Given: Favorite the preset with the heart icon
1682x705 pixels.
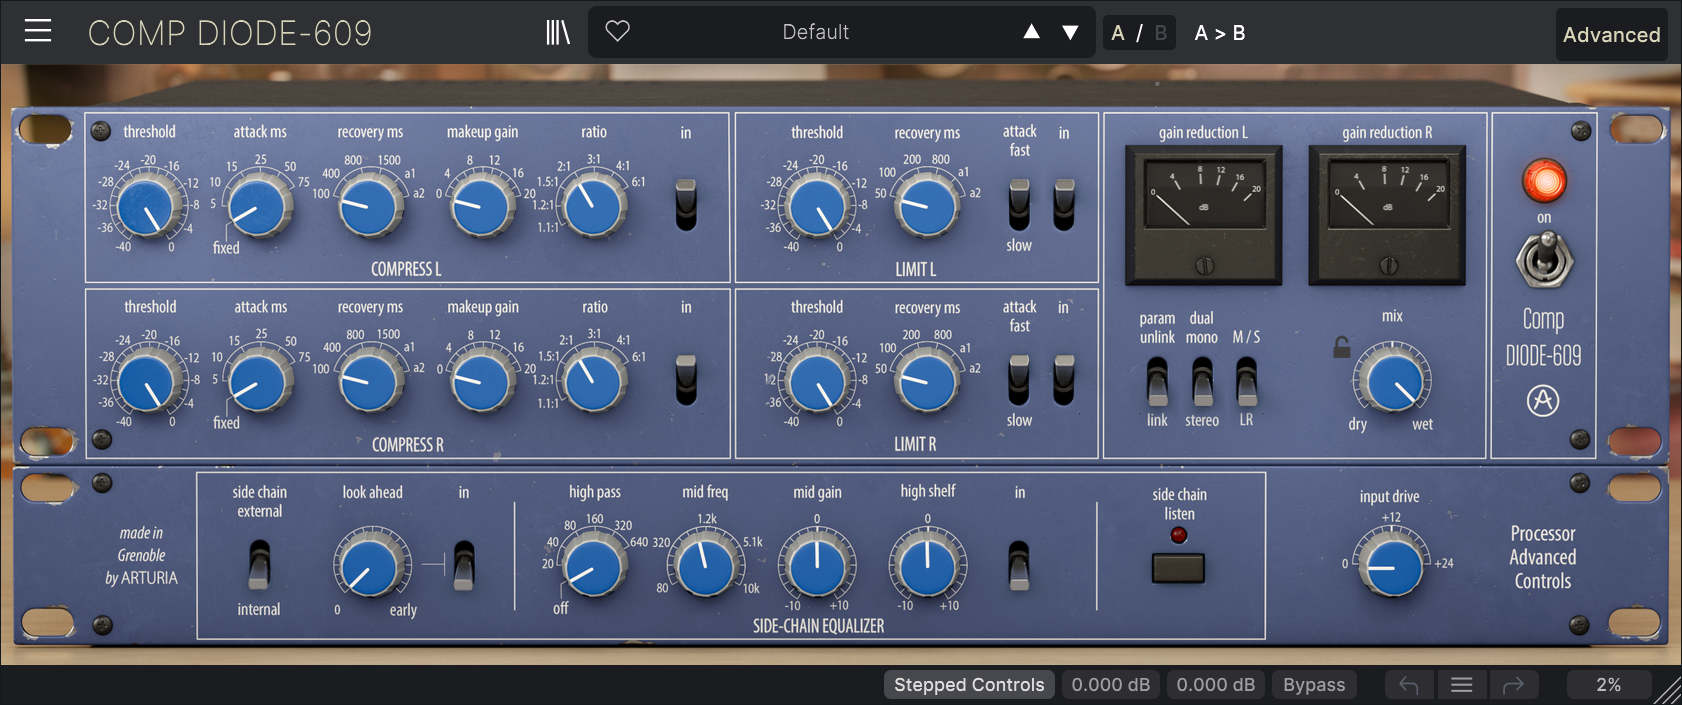Looking at the screenshot, I should pos(618,32).
